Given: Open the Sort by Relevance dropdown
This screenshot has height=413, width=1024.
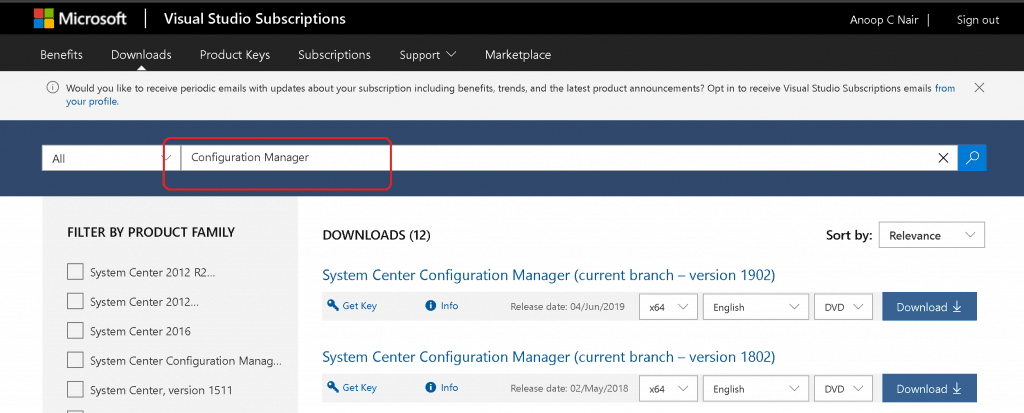Looking at the screenshot, I should tap(932, 235).
